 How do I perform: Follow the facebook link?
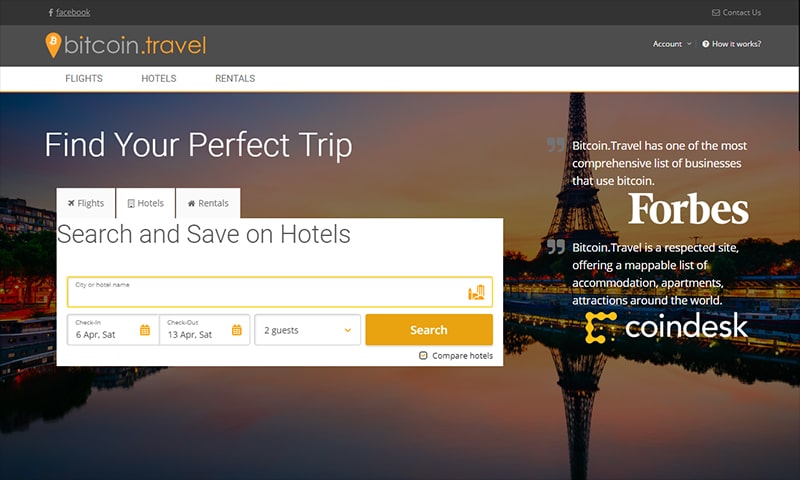tap(73, 12)
